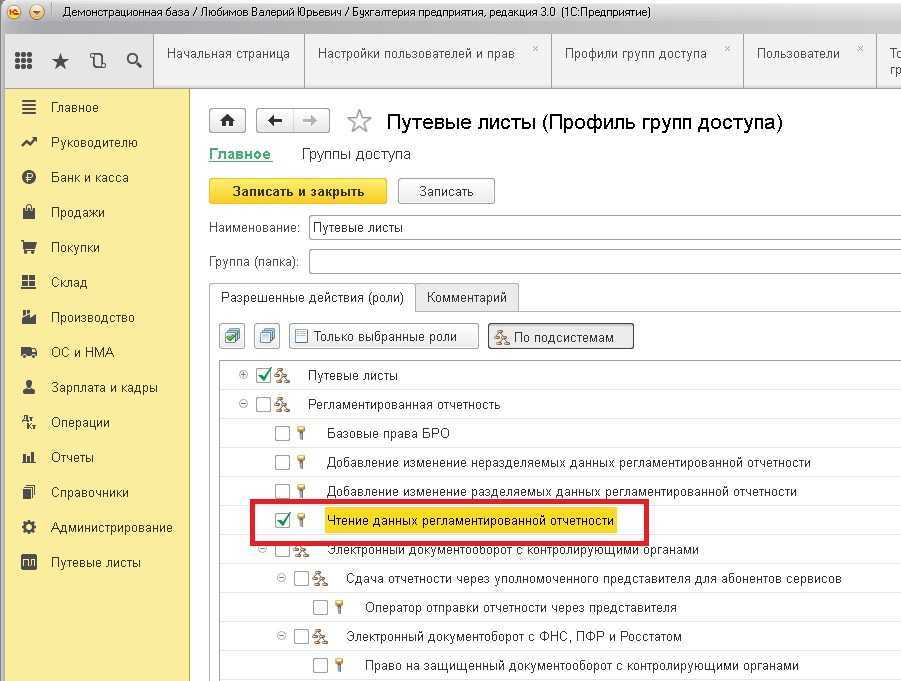This screenshot has height=681, width=901.
Task: Open the Главное form link
Action: [x=240, y=154]
